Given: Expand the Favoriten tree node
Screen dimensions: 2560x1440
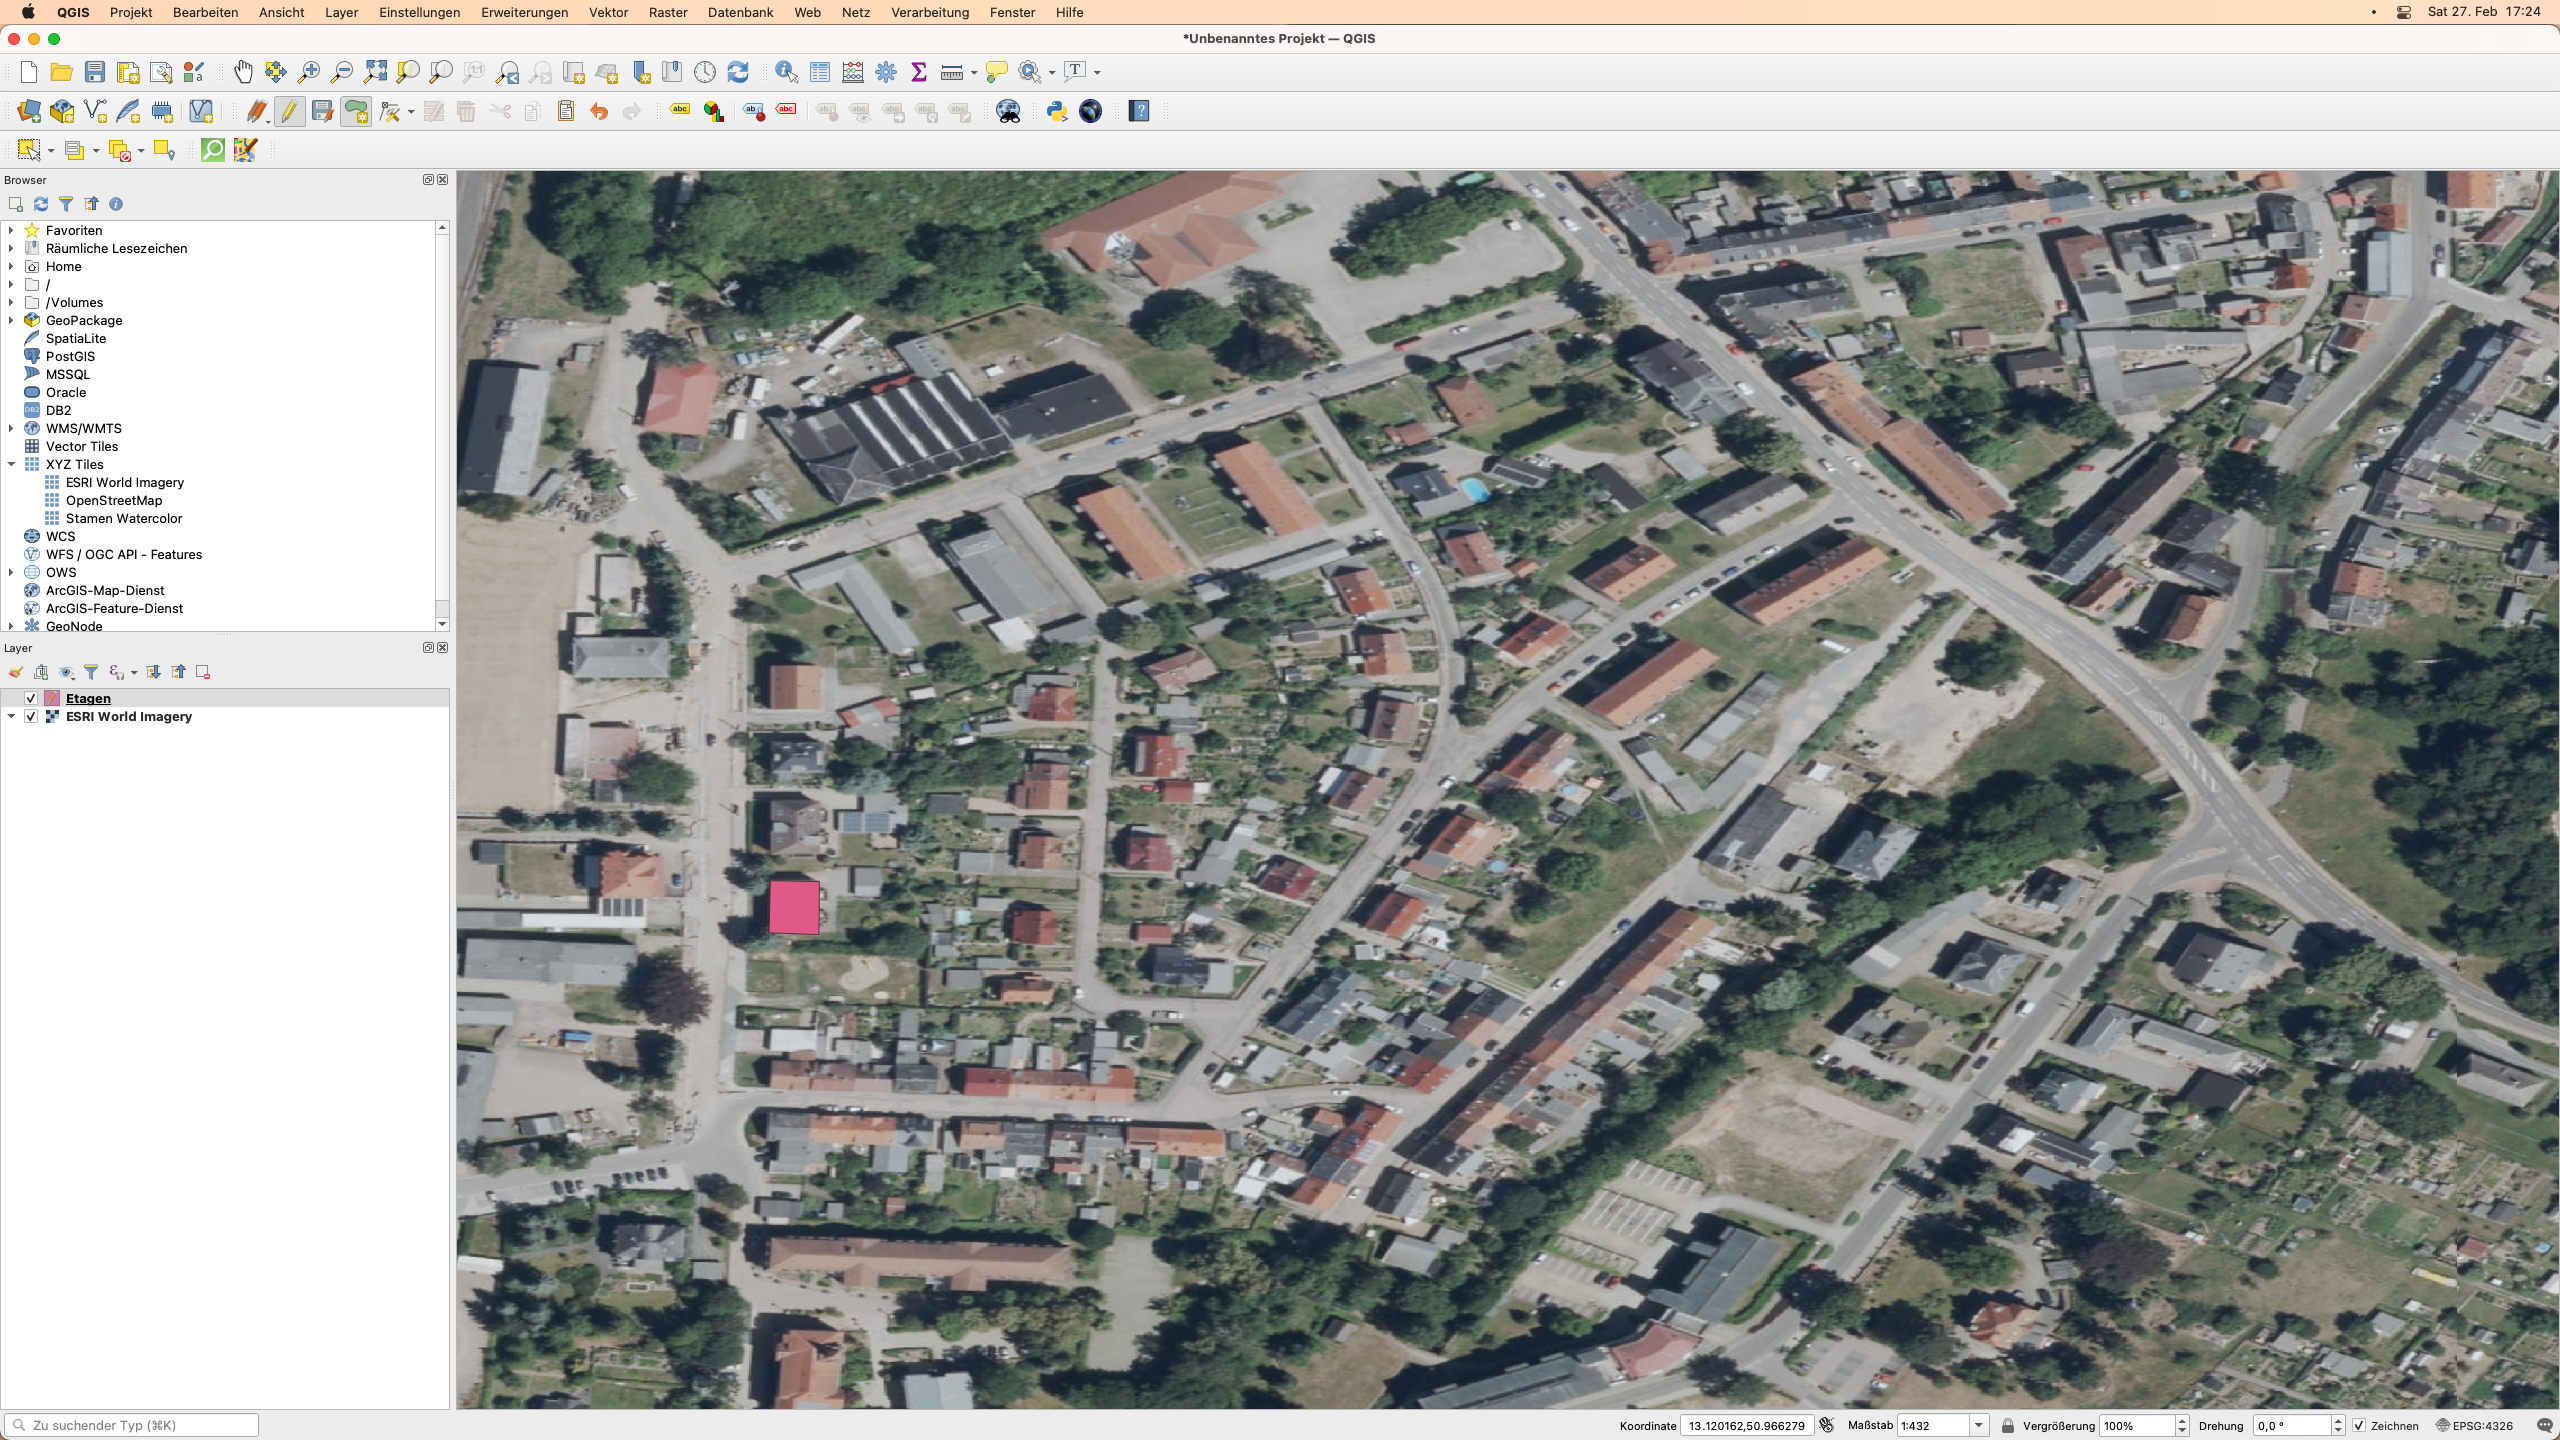Looking at the screenshot, I should pyautogui.click(x=11, y=230).
